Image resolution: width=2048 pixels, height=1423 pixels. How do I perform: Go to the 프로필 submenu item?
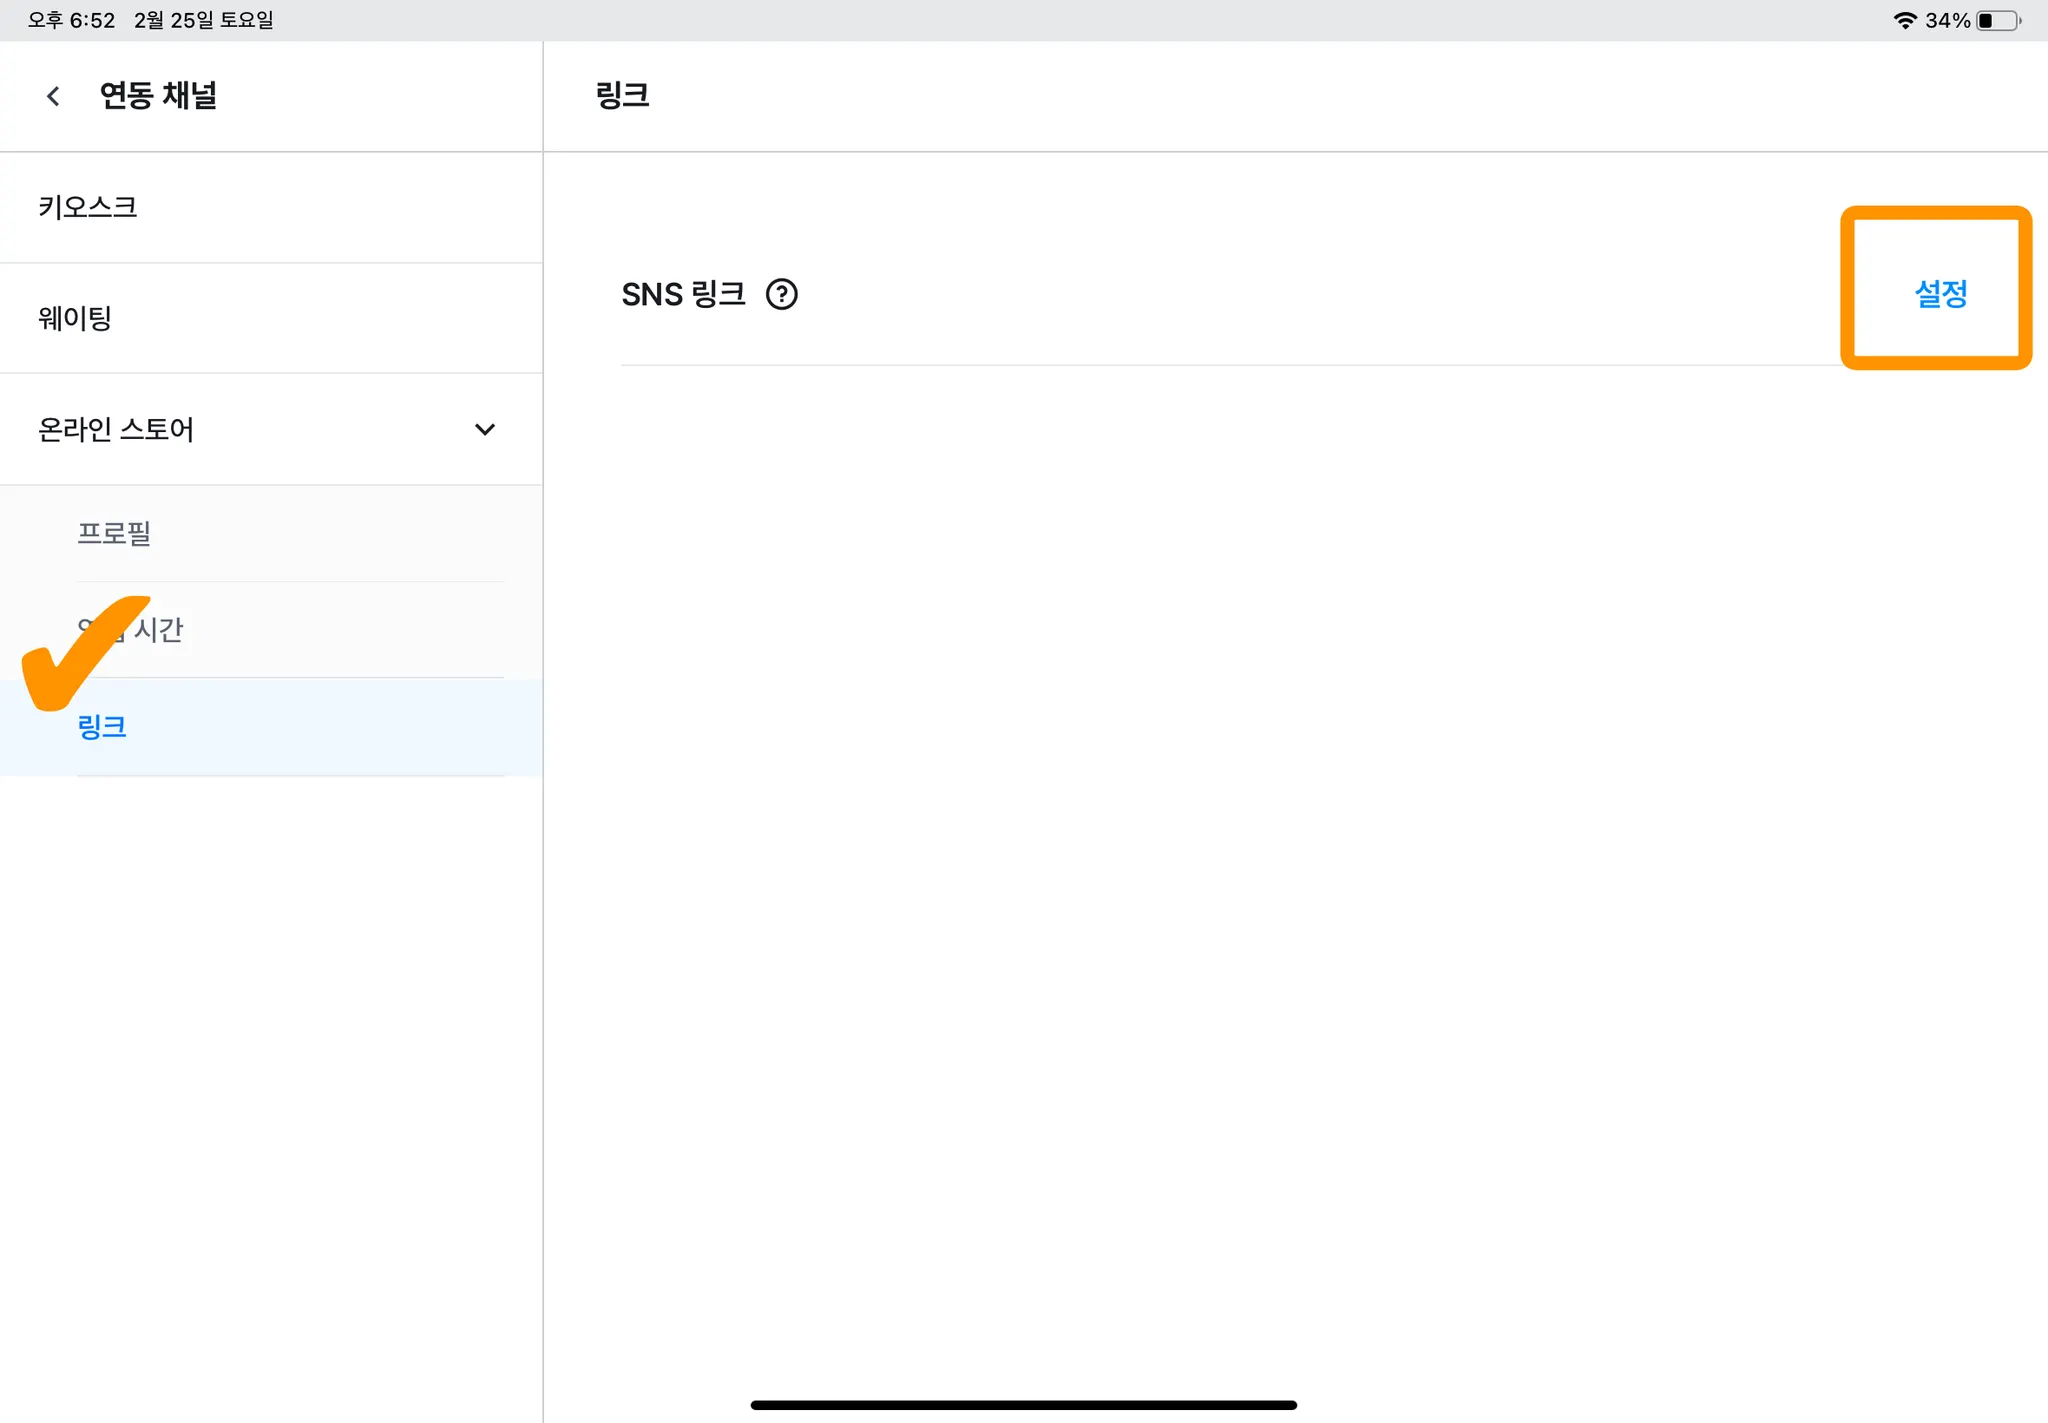click(114, 533)
